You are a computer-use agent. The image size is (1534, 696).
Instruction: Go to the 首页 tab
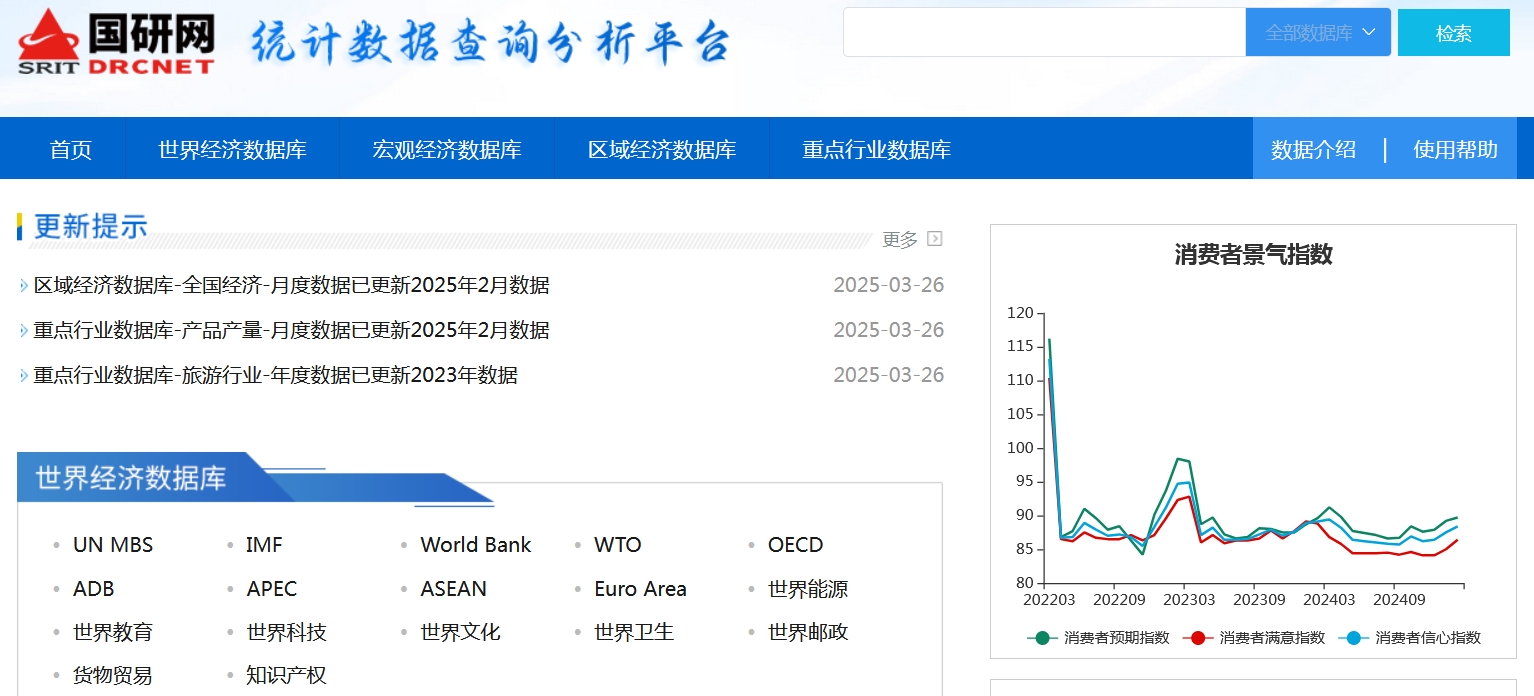pyautogui.click(x=71, y=150)
